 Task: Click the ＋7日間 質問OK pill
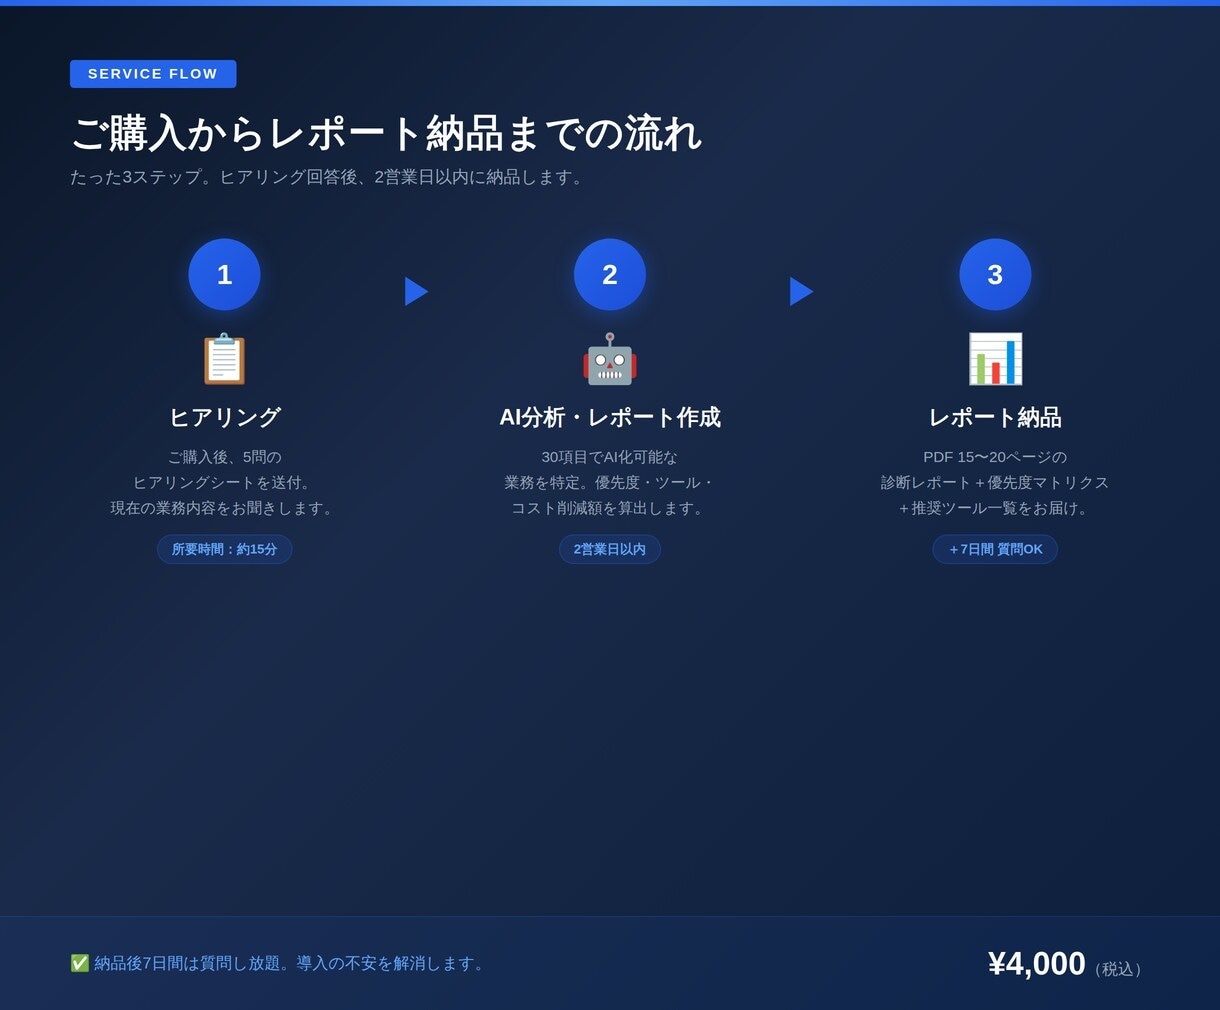click(x=995, y=549)
